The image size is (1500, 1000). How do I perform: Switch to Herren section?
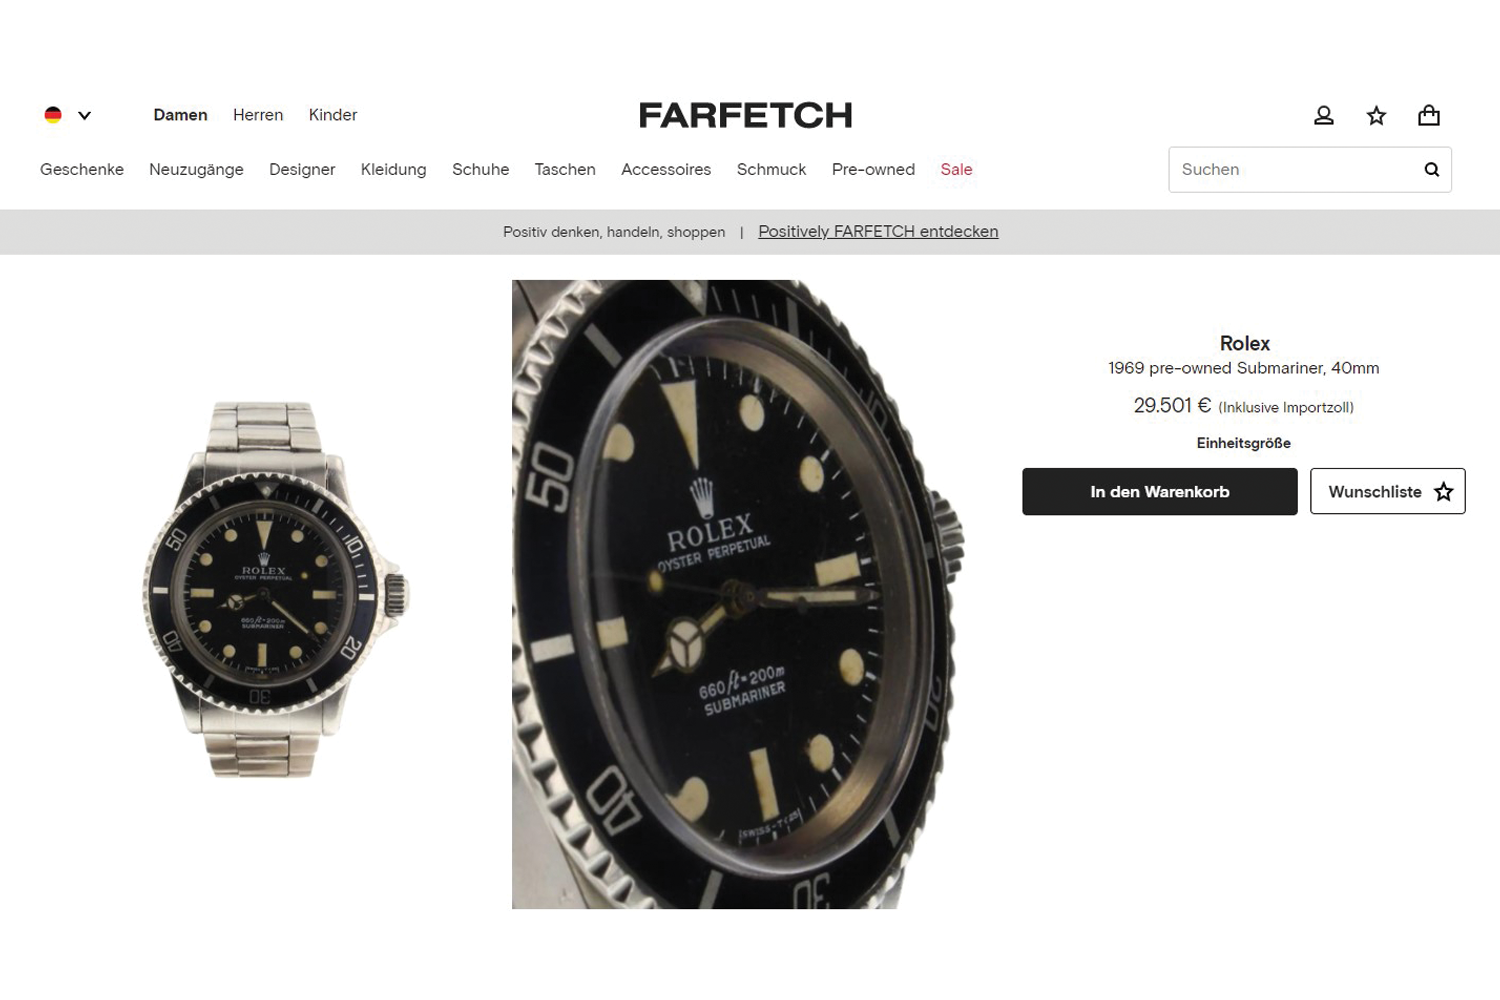tap(258, 115)
